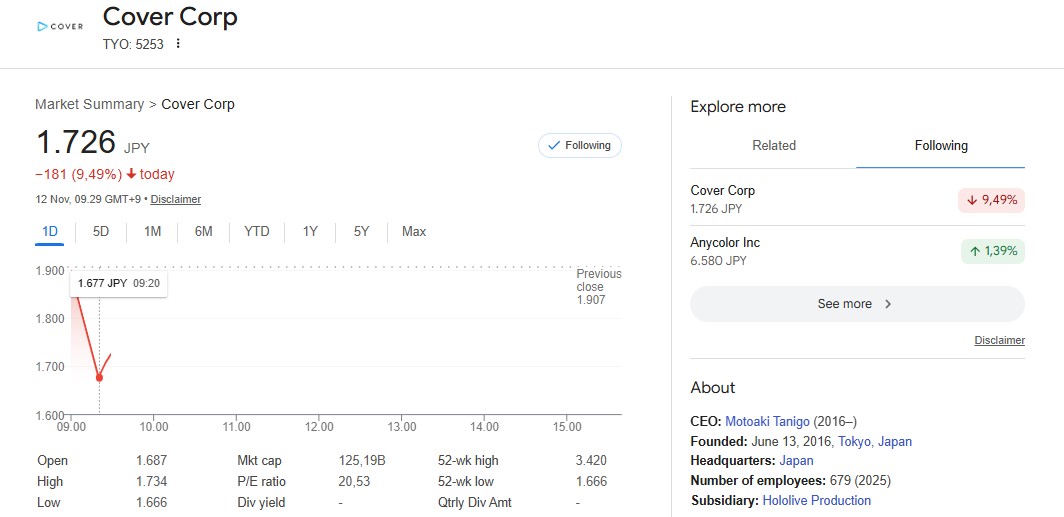Open Motoaki Tanigo CEO link

coord(767,422)
